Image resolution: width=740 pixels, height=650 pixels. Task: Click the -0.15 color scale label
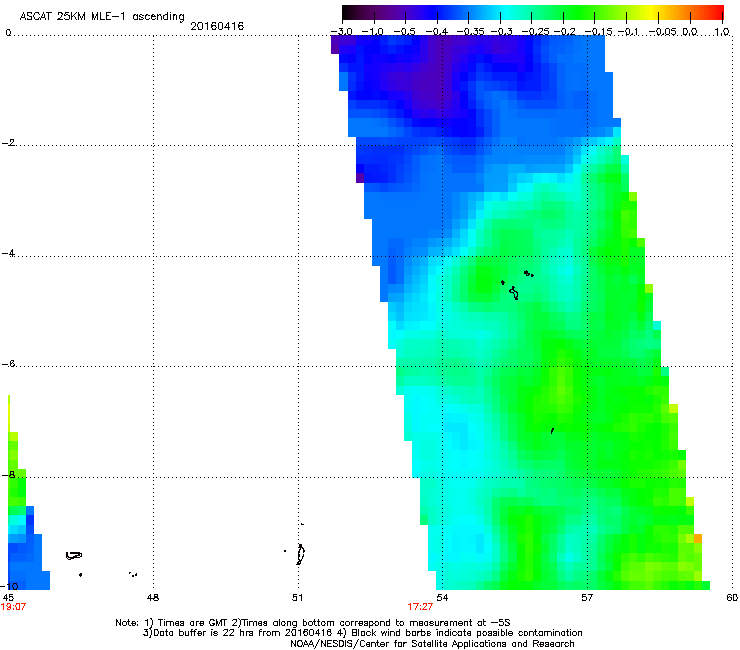[x=598, y=32]
